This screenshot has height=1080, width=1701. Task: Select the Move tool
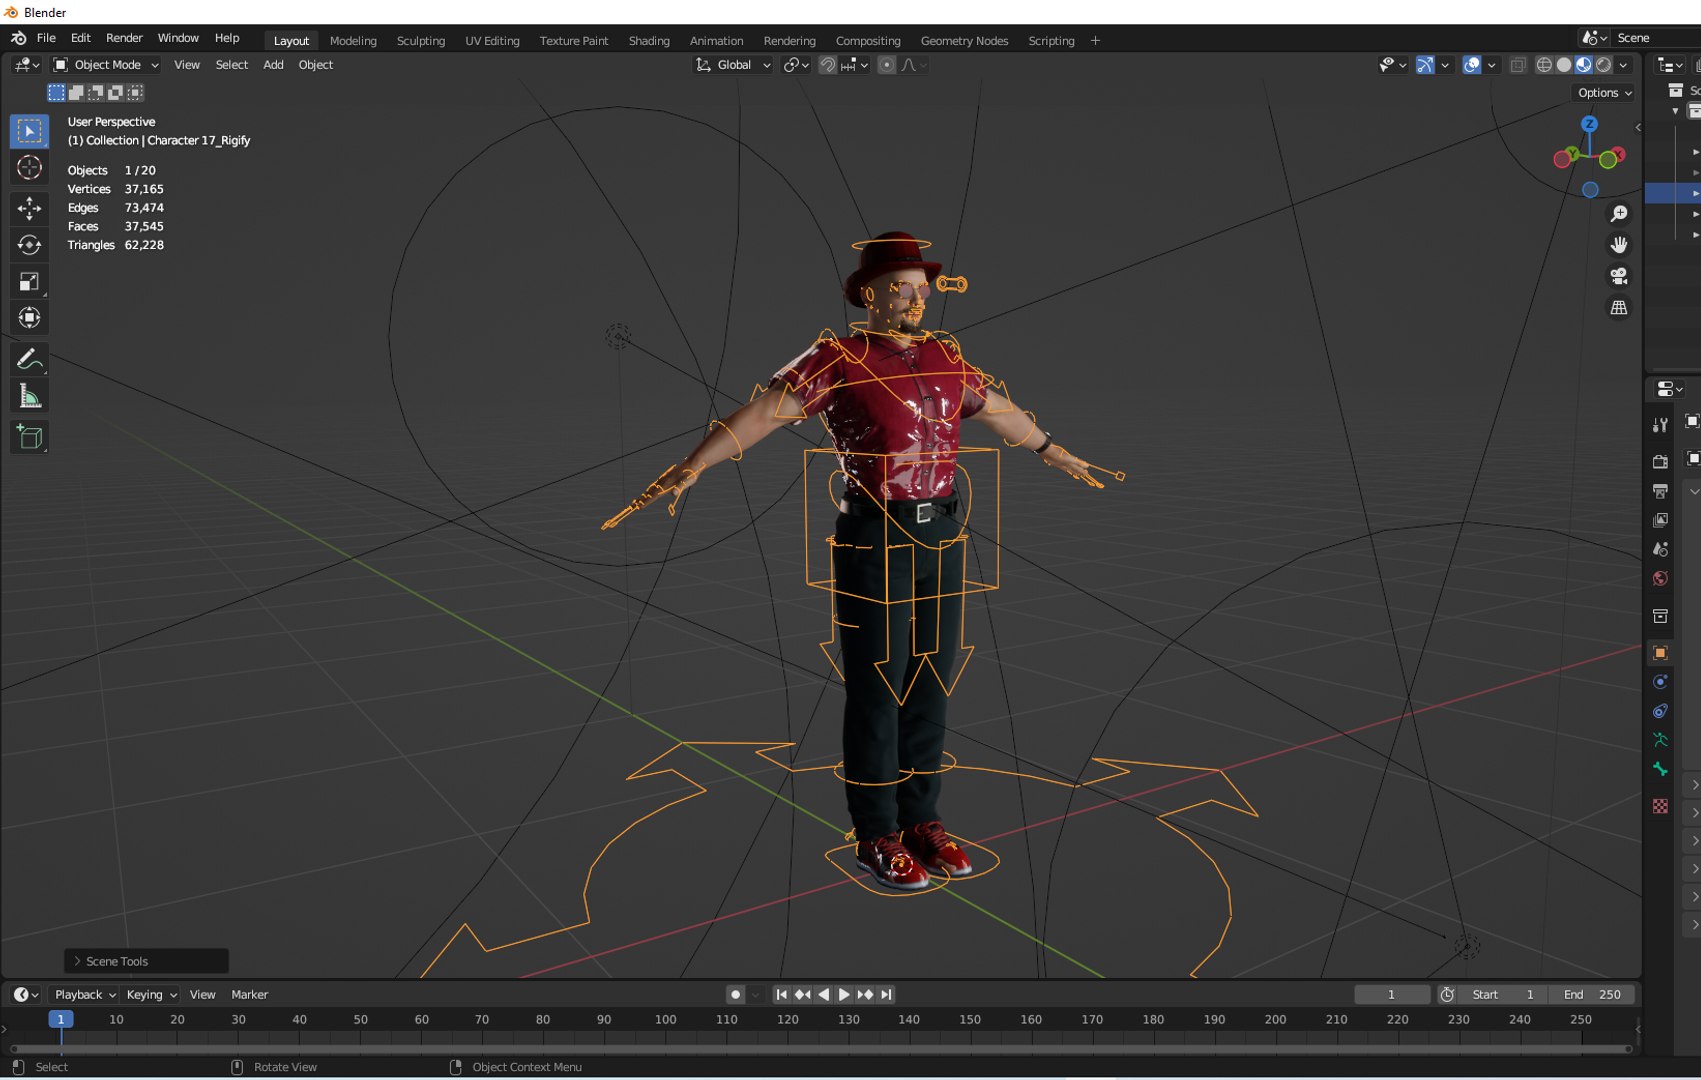coord(29,208)
